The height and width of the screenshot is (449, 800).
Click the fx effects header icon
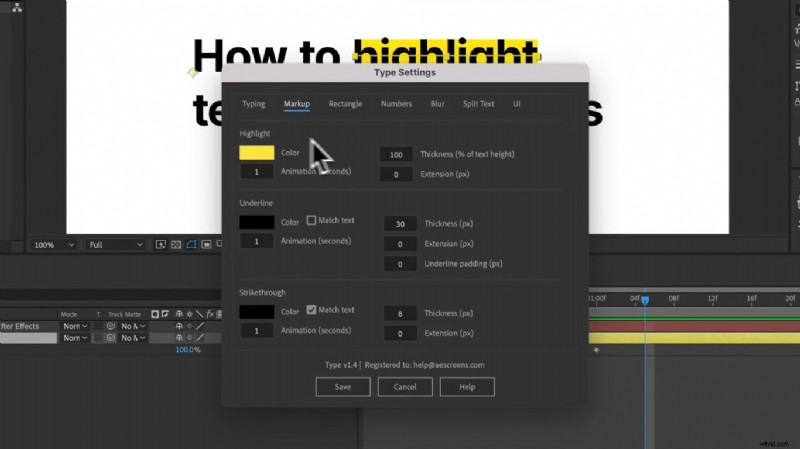(x=210, y=314)
